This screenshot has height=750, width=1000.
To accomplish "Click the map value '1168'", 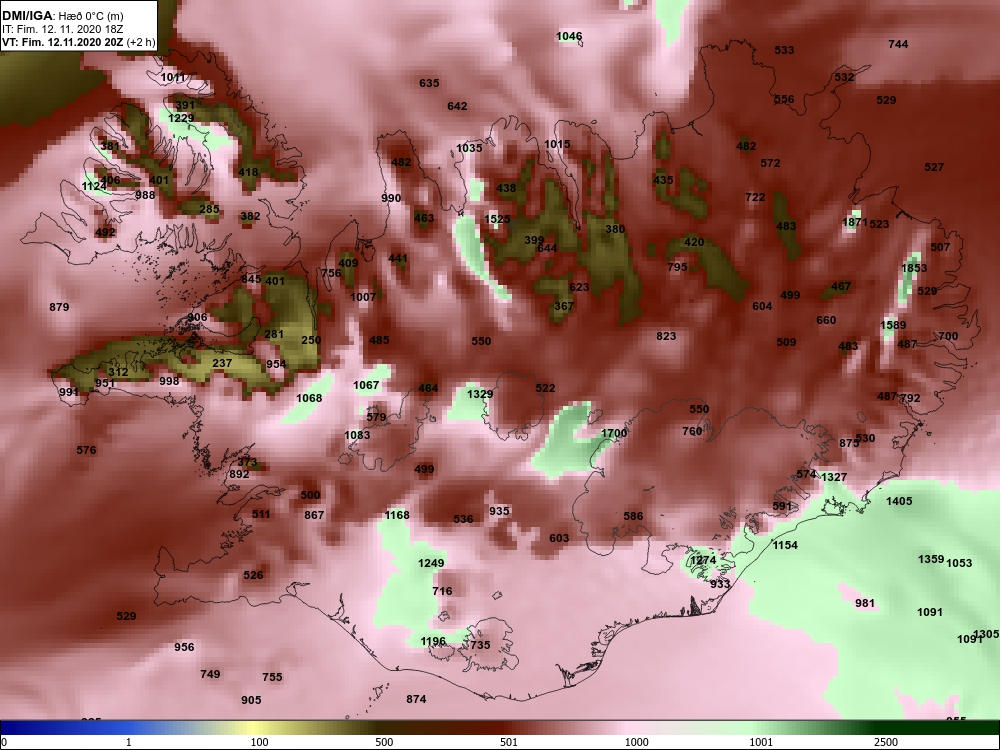I will [x=397, y=515].
